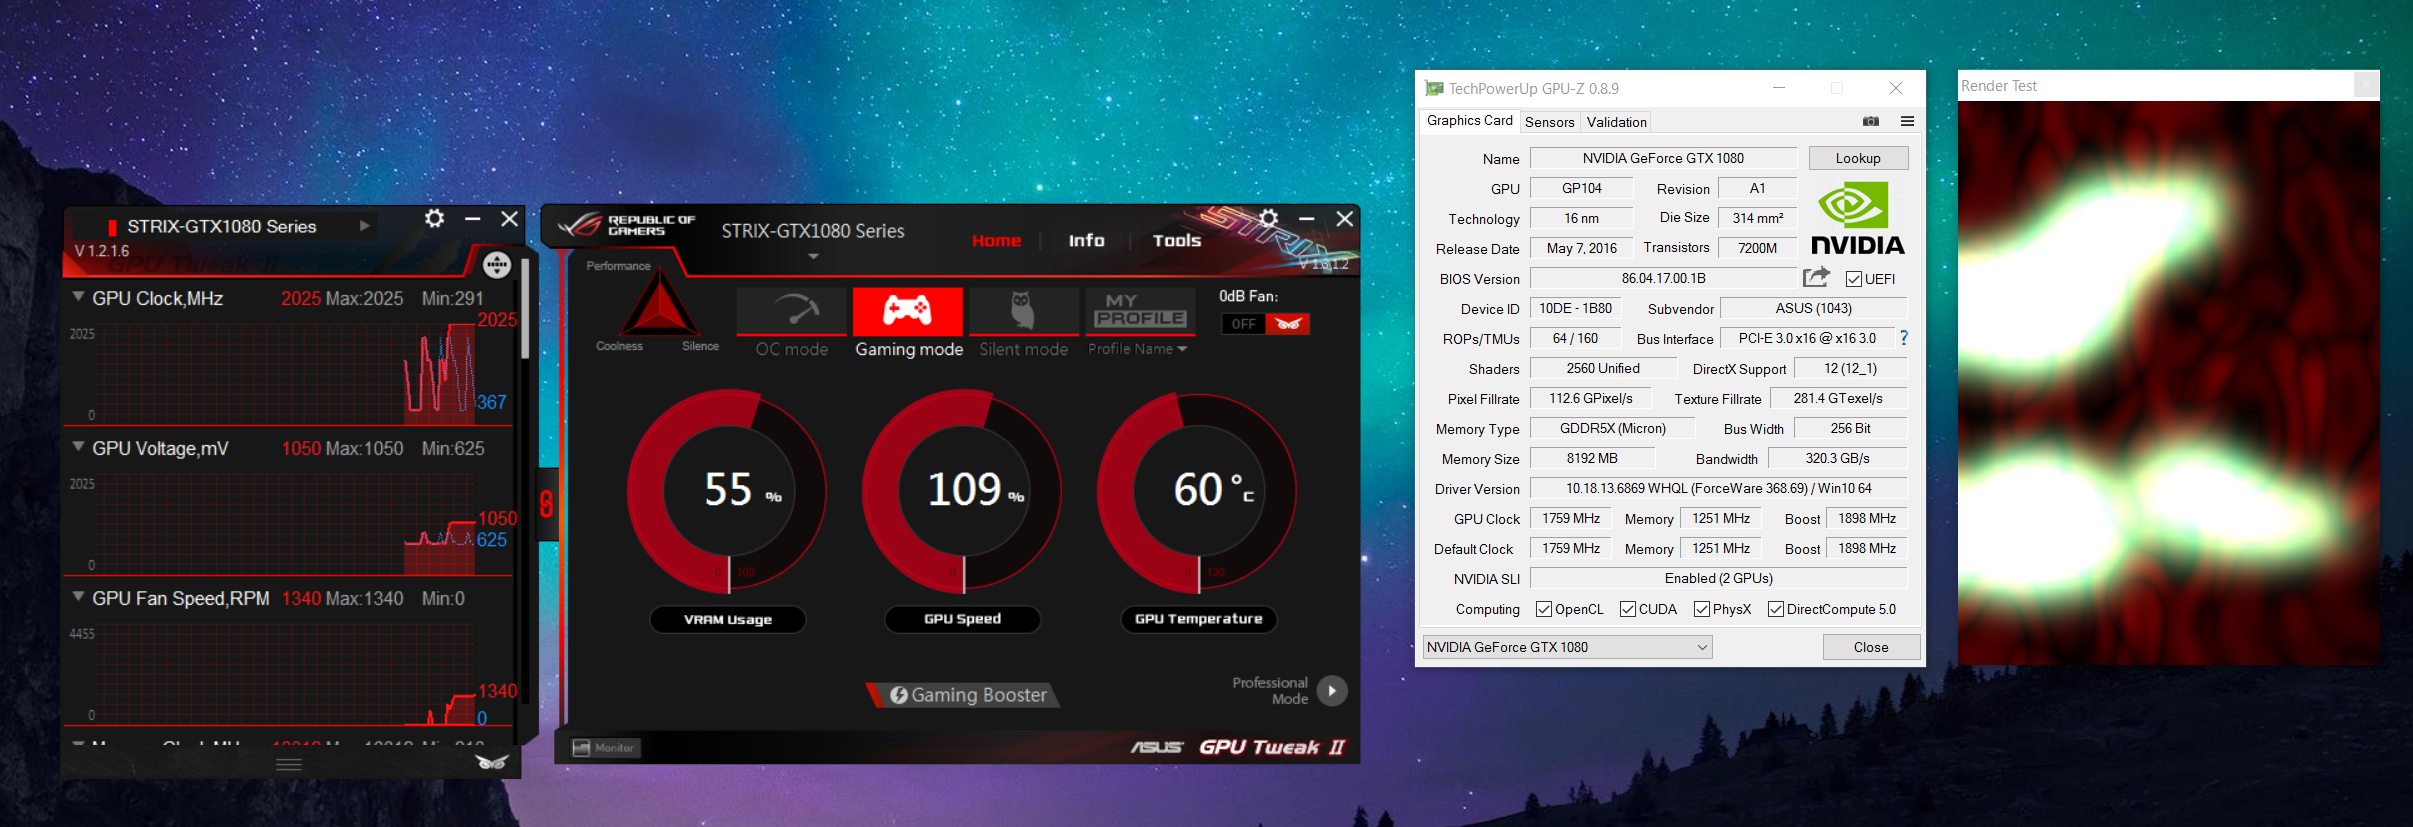Screen dimensions: 2413x827
Task: Click the GPU-Z title bar app icon
Action: click(x=1434, y=88)
